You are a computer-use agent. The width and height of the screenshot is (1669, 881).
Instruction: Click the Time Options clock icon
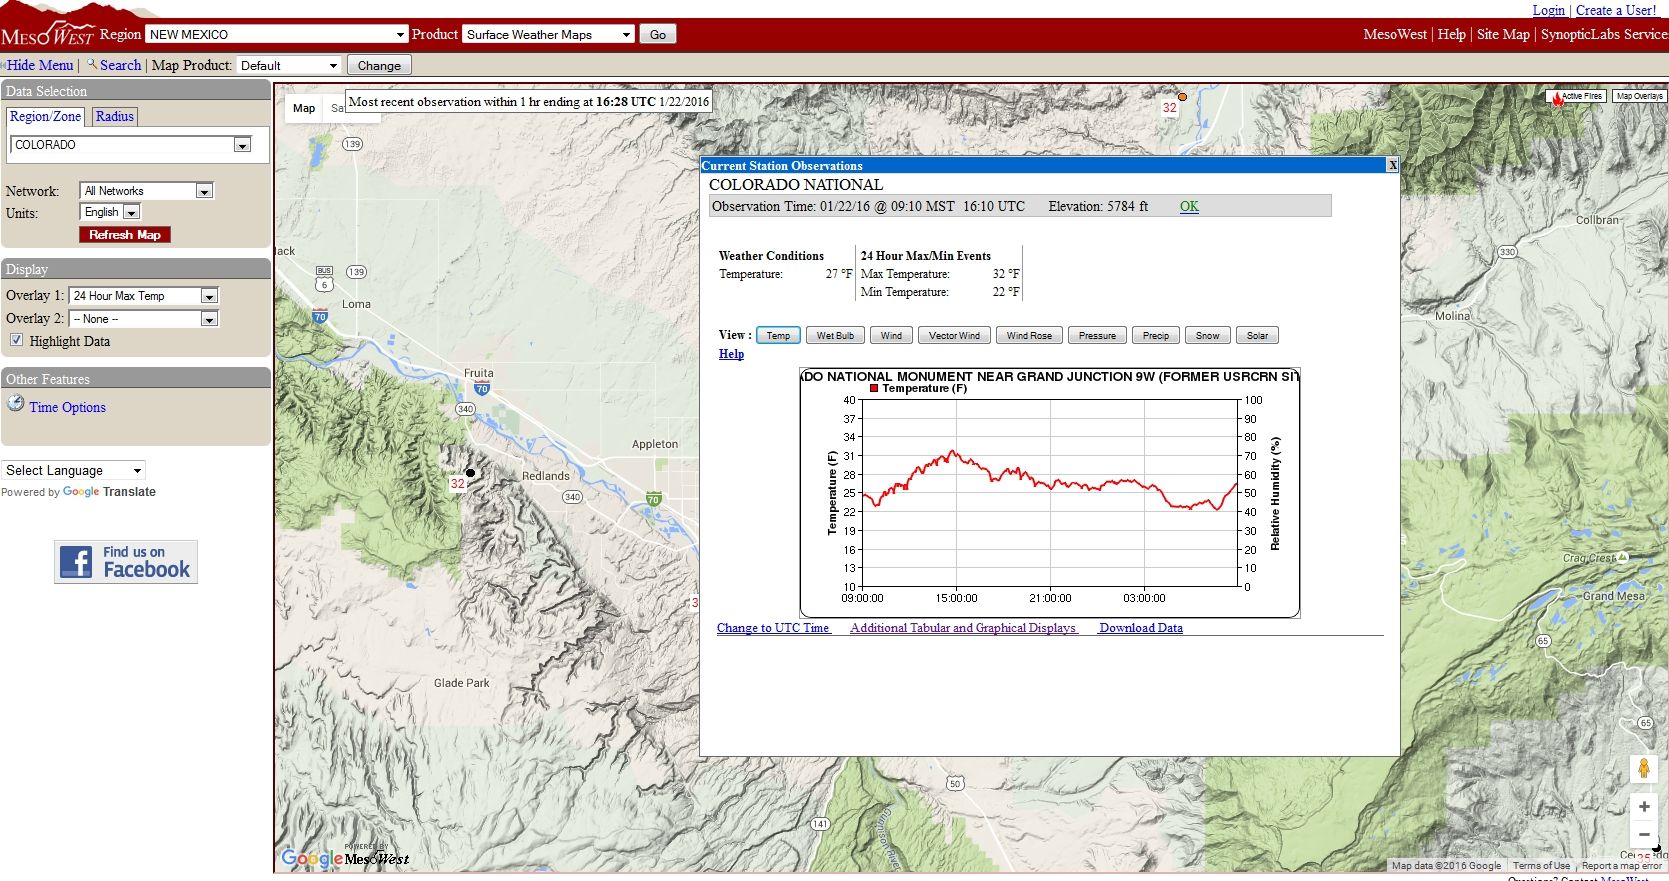pyautogui.click(x=16, y=404)
